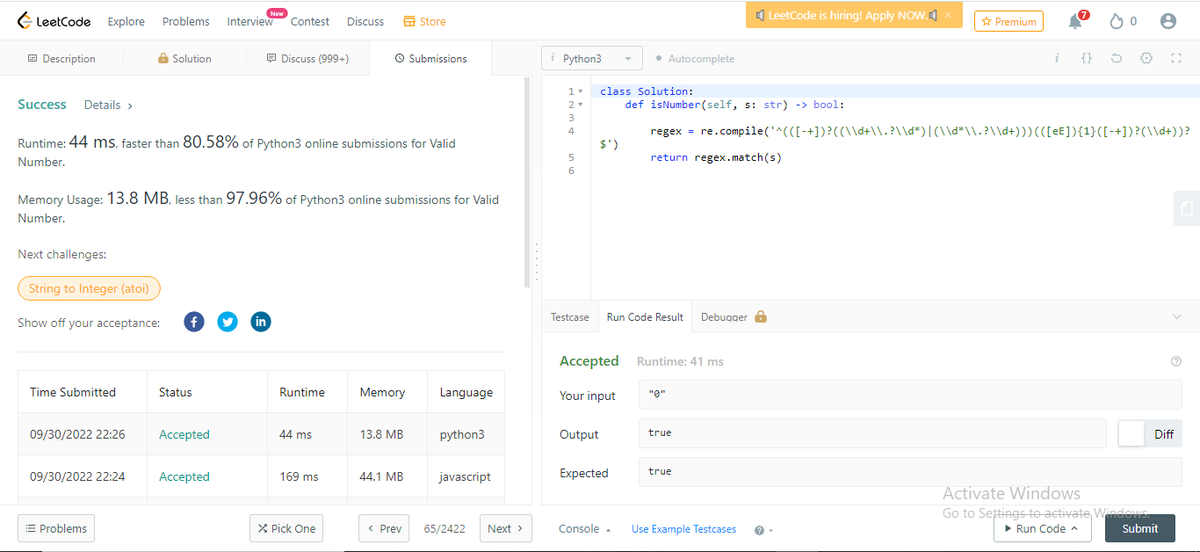Open Accepted python3 submission

click(184, 435)
